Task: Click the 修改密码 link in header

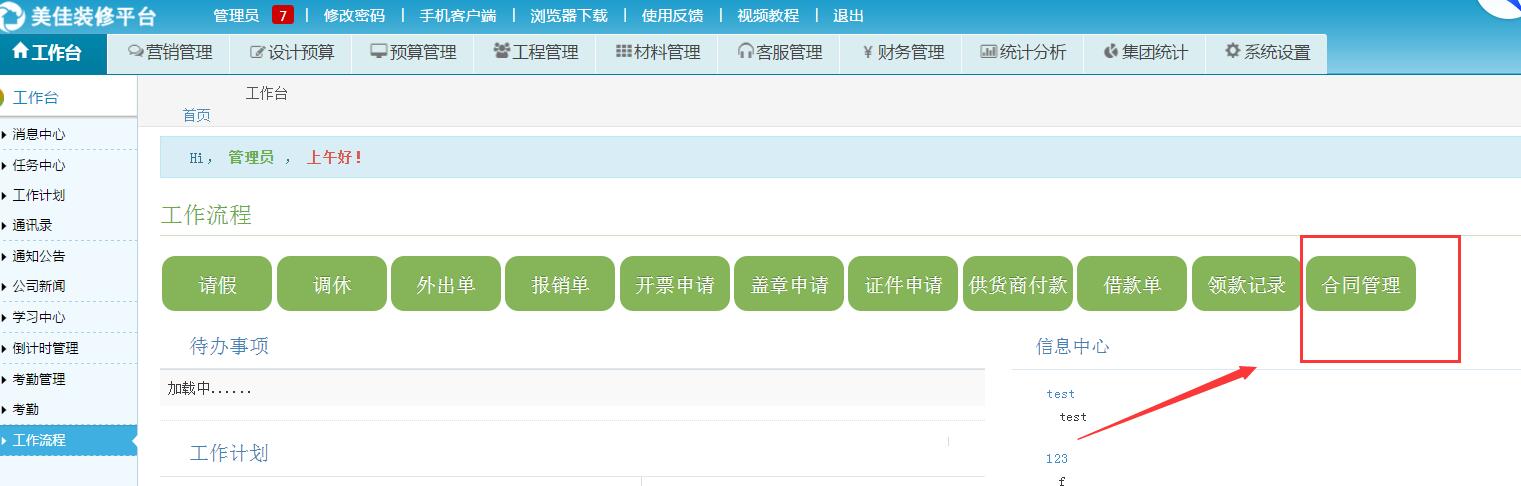Action: coord(354,16)
